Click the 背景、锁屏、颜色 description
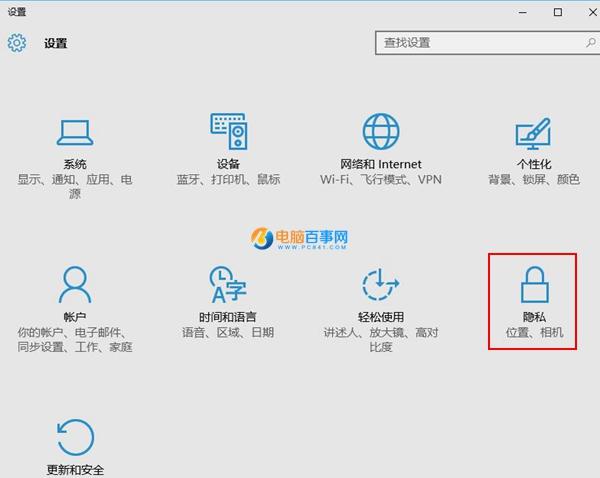Image resolution: width=600 pixels, height=478 pixels. 534,179
